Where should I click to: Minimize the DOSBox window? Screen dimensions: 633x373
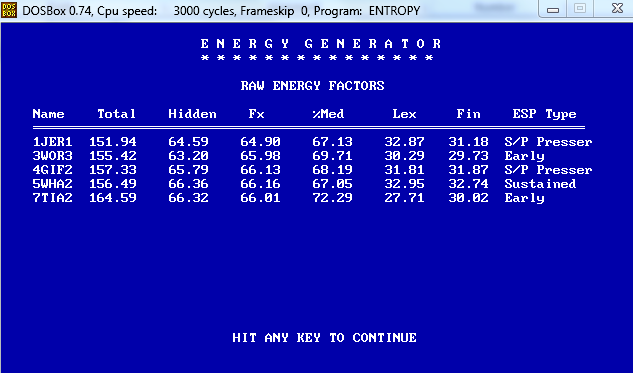click(x=553, y=9)
